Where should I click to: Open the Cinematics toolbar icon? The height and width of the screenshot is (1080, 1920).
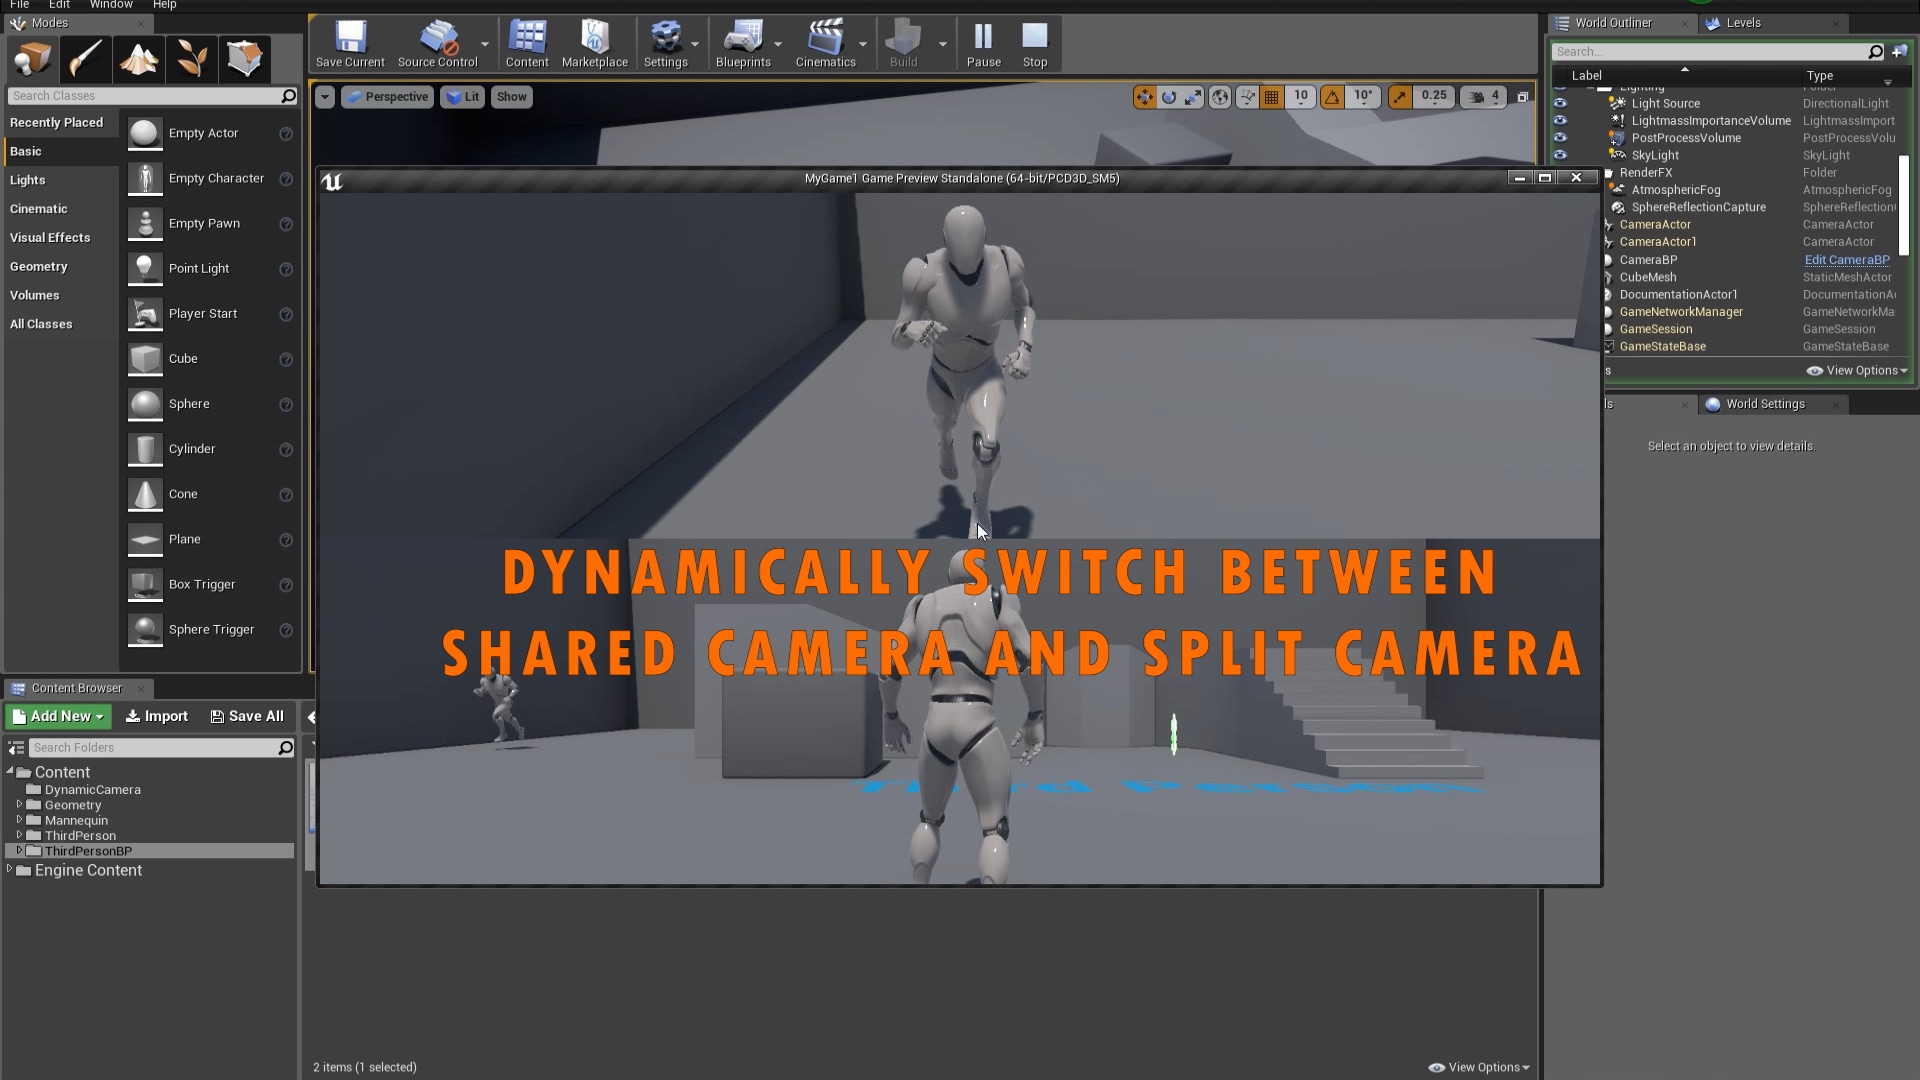pos(827,43)
